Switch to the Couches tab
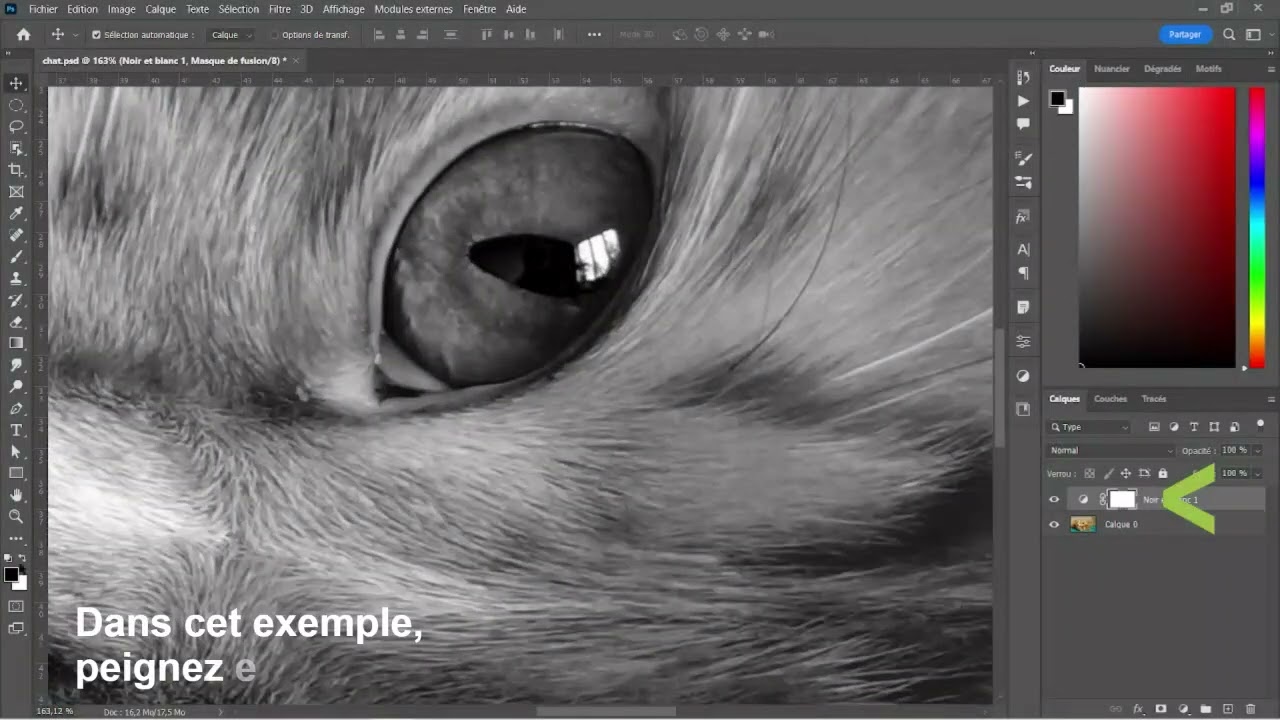This screenshot has height=720, width=1280. point(1110,399)
